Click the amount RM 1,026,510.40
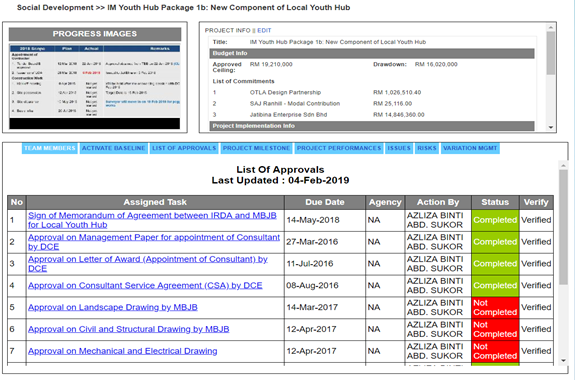 (x=397, y=92)
